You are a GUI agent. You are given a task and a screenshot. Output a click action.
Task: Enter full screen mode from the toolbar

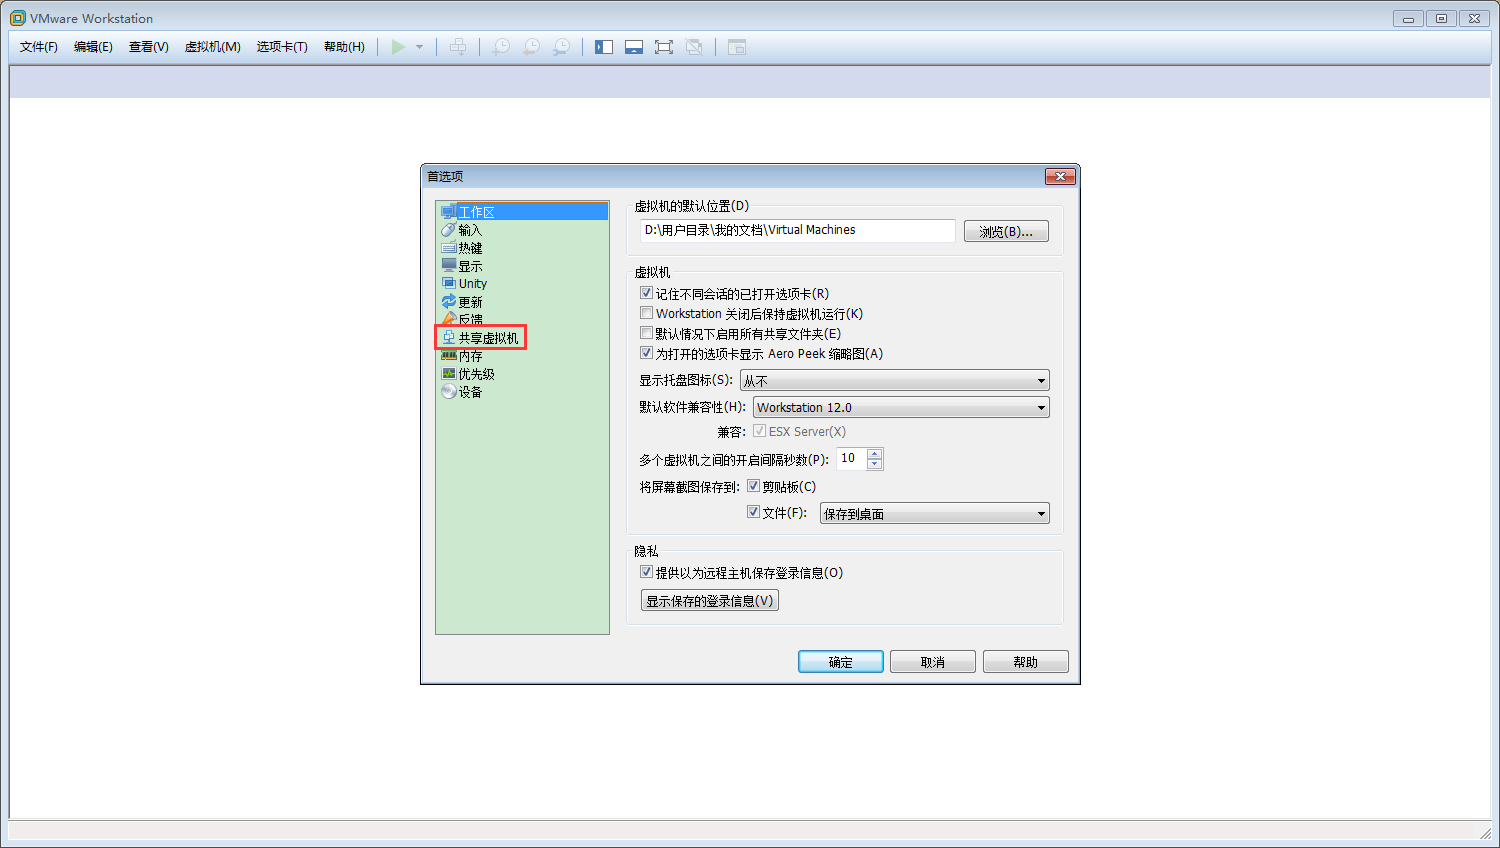664,46
